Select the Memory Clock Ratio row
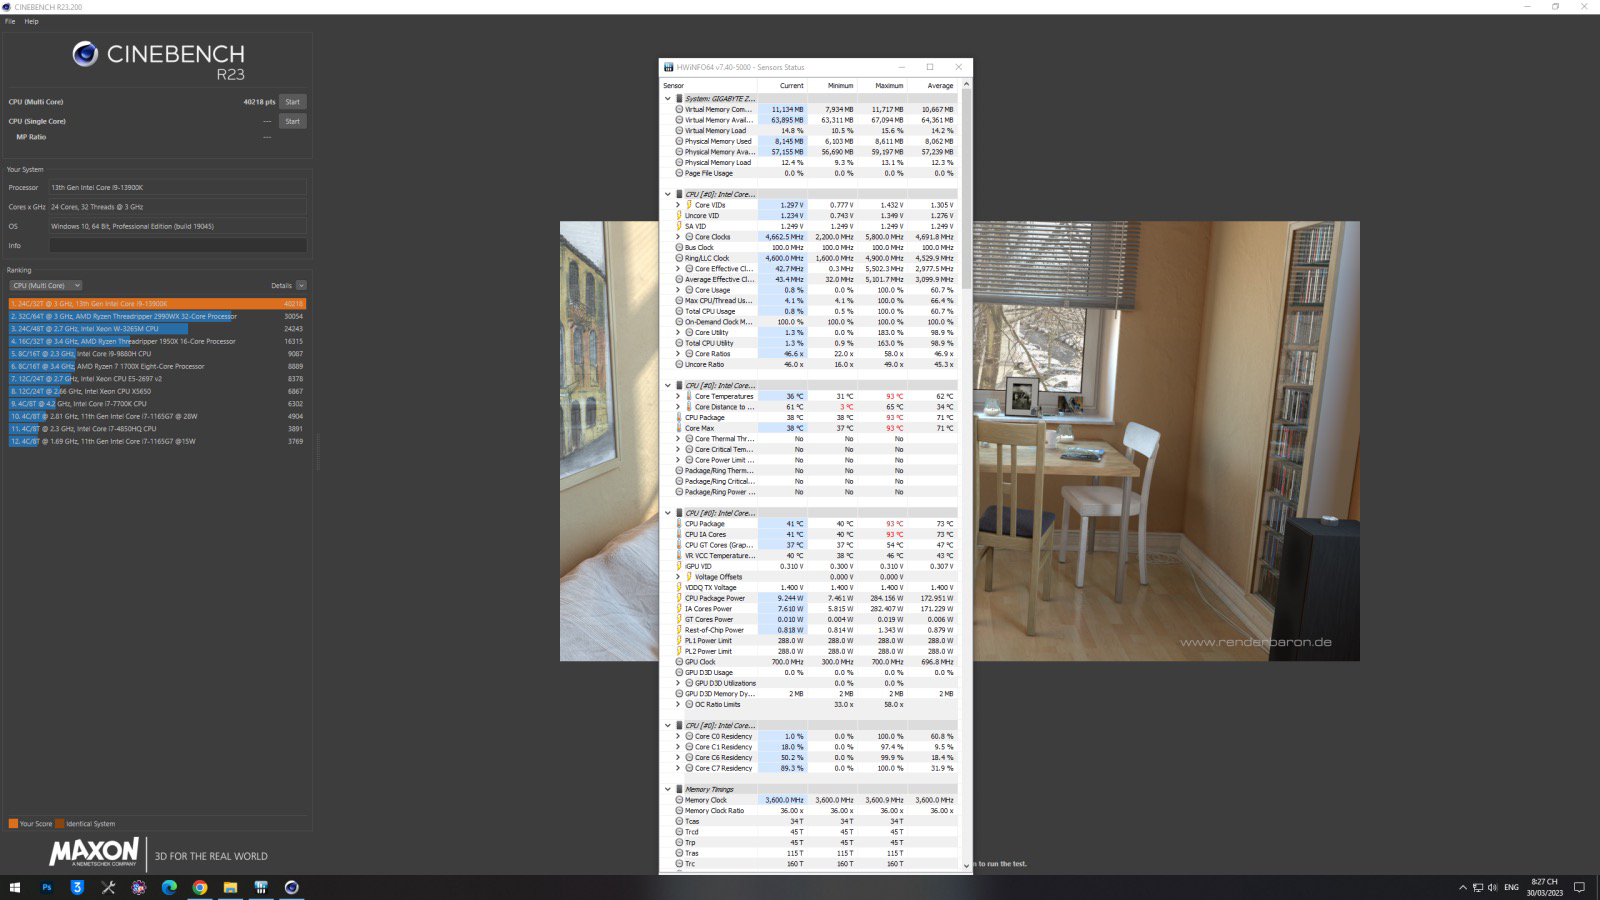 (809, 811)
